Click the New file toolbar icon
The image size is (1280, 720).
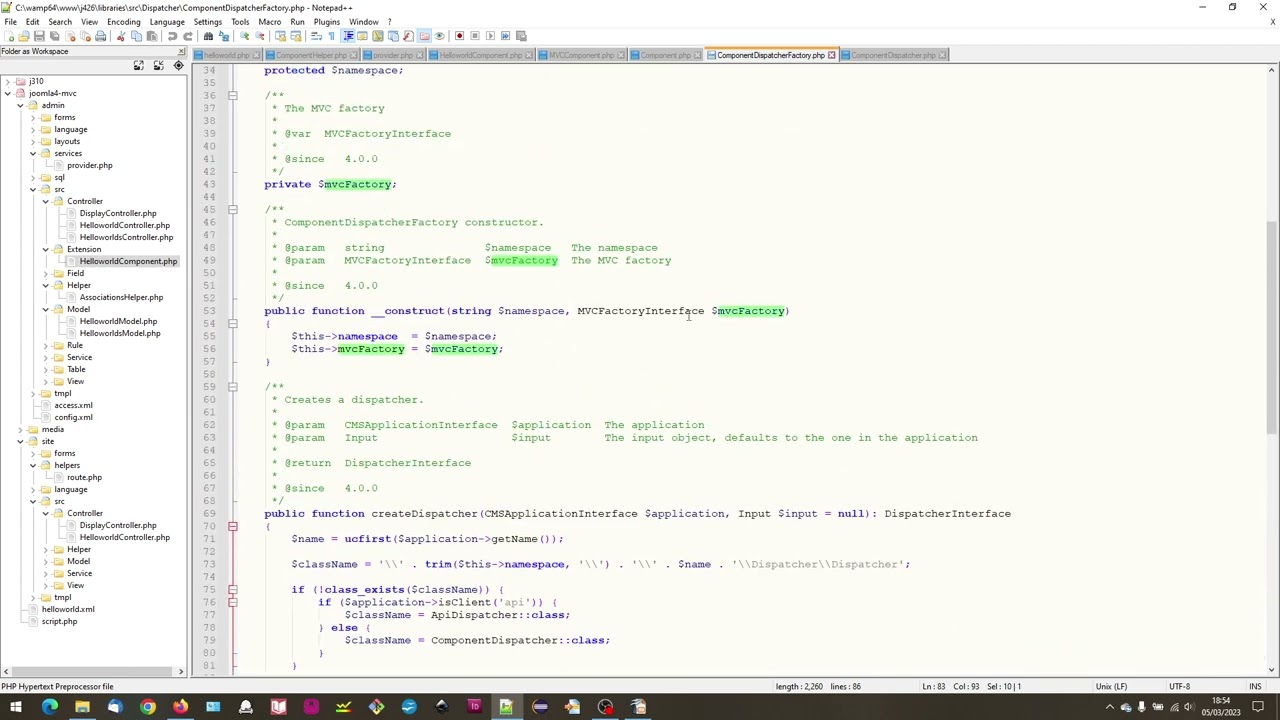[9, 36]
